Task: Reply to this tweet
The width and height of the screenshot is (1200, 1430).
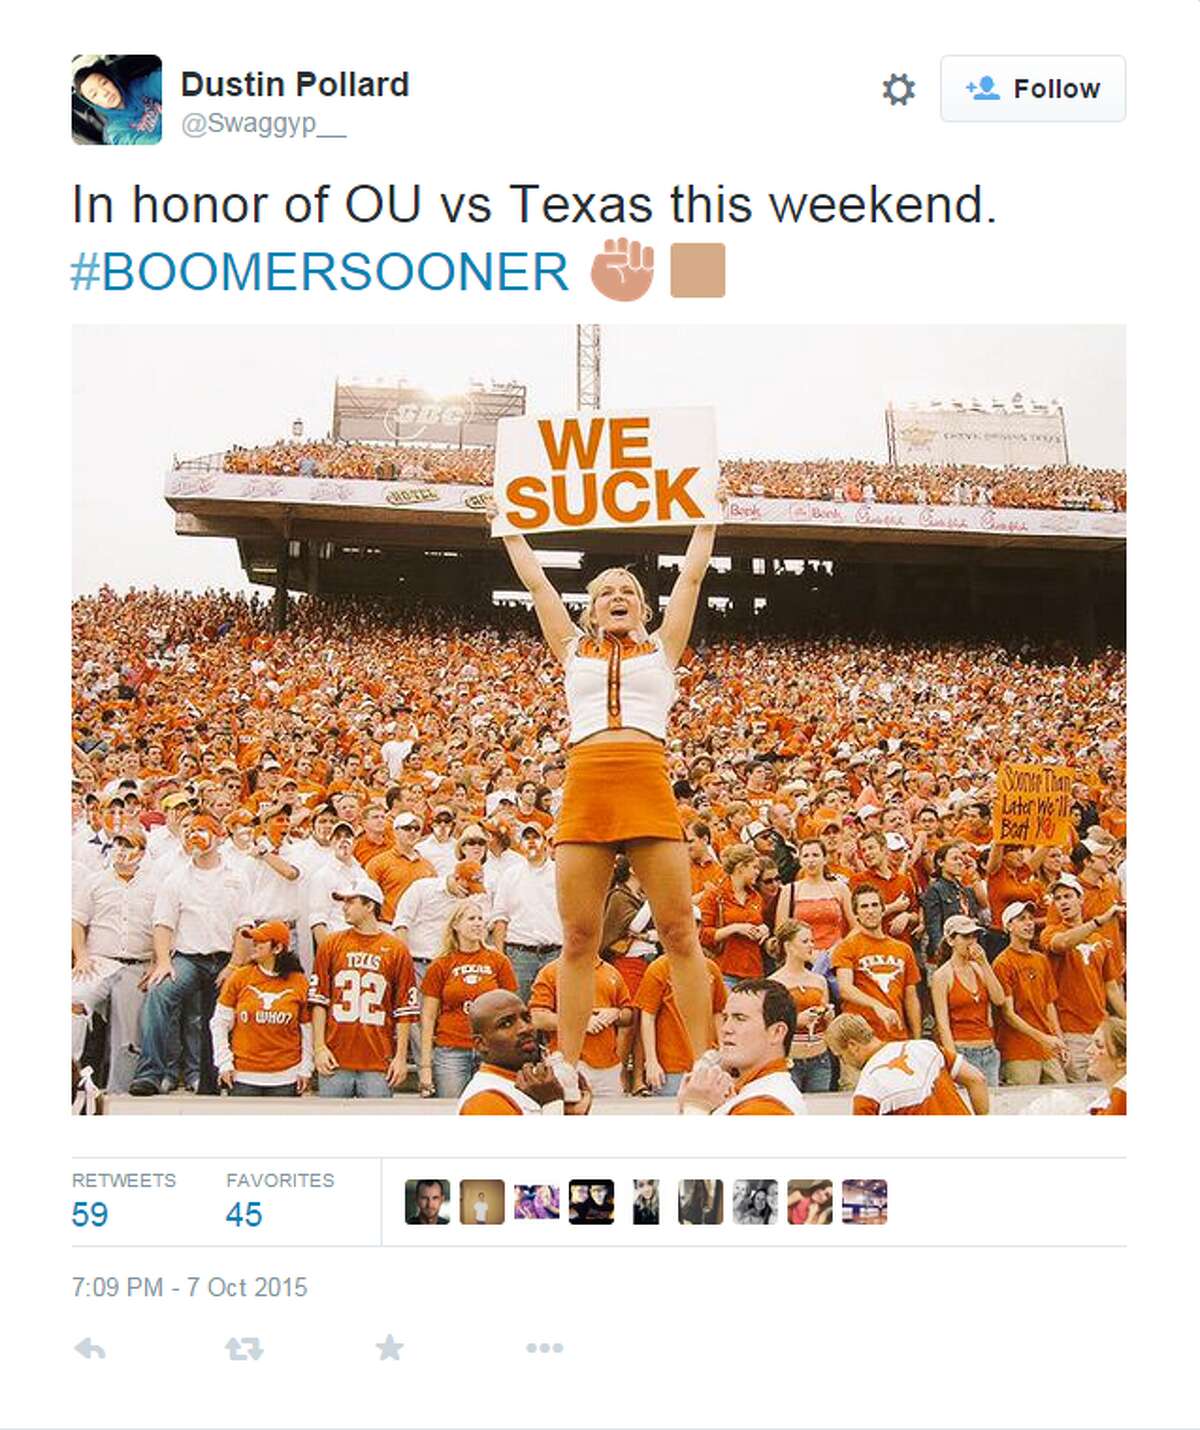Action: [x=90, y=1349]
